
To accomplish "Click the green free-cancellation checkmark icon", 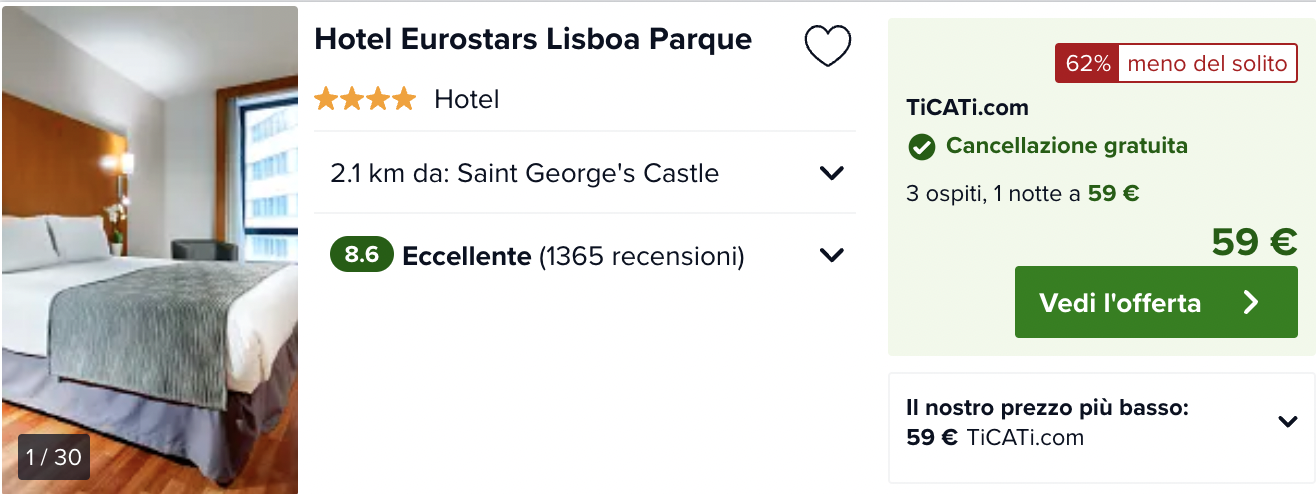I will (921, 147).
